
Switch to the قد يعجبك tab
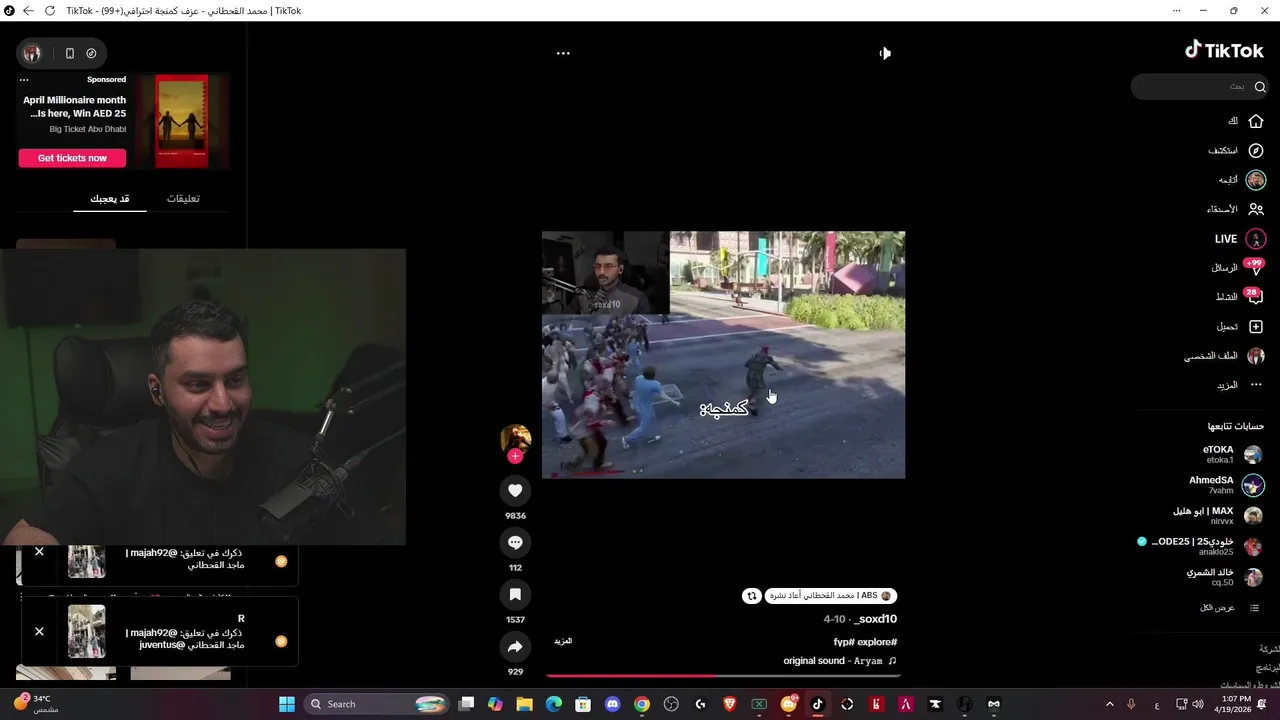(110, 198)
